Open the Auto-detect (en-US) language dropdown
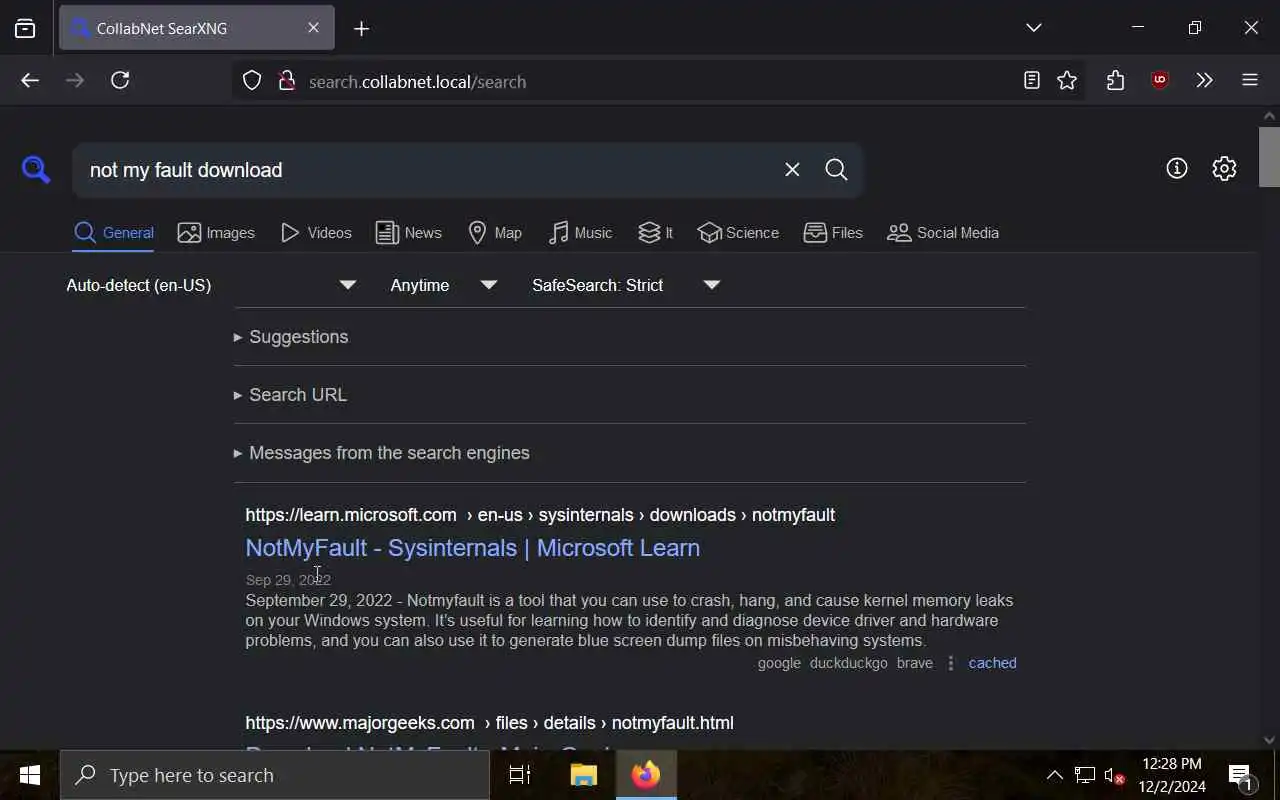Viewport: 1280px width, 800px height. pos(211,285)
